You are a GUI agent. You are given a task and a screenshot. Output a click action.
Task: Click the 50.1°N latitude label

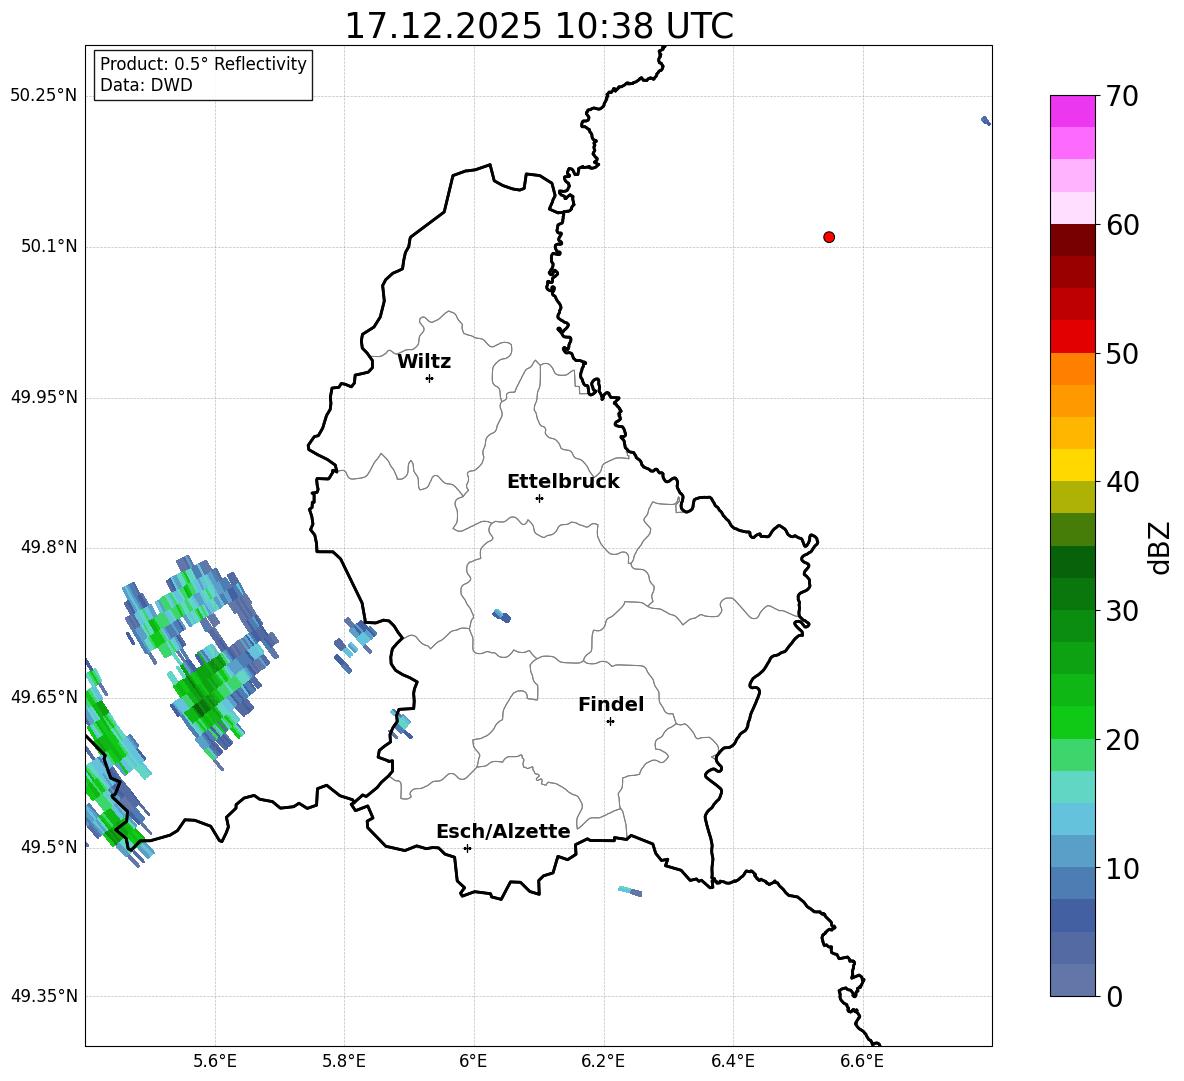(49, 246)
